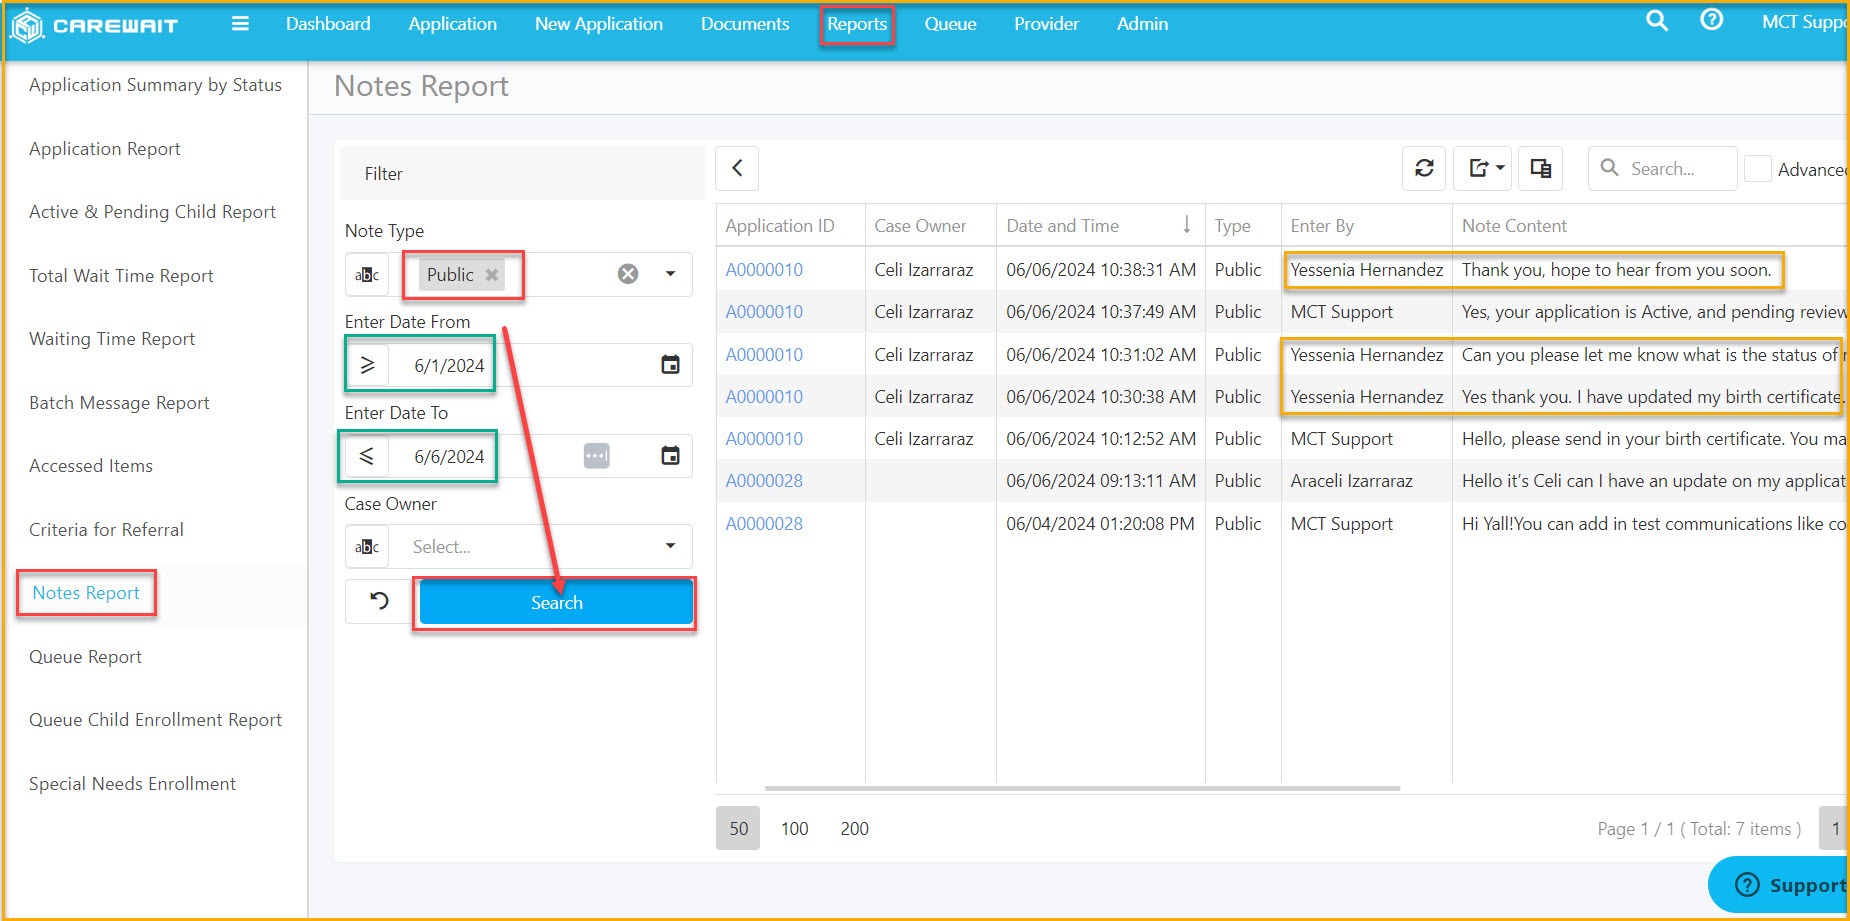Expand the Note Type dropdown arrow
The image size is (1850, 921).
[670, 274]
